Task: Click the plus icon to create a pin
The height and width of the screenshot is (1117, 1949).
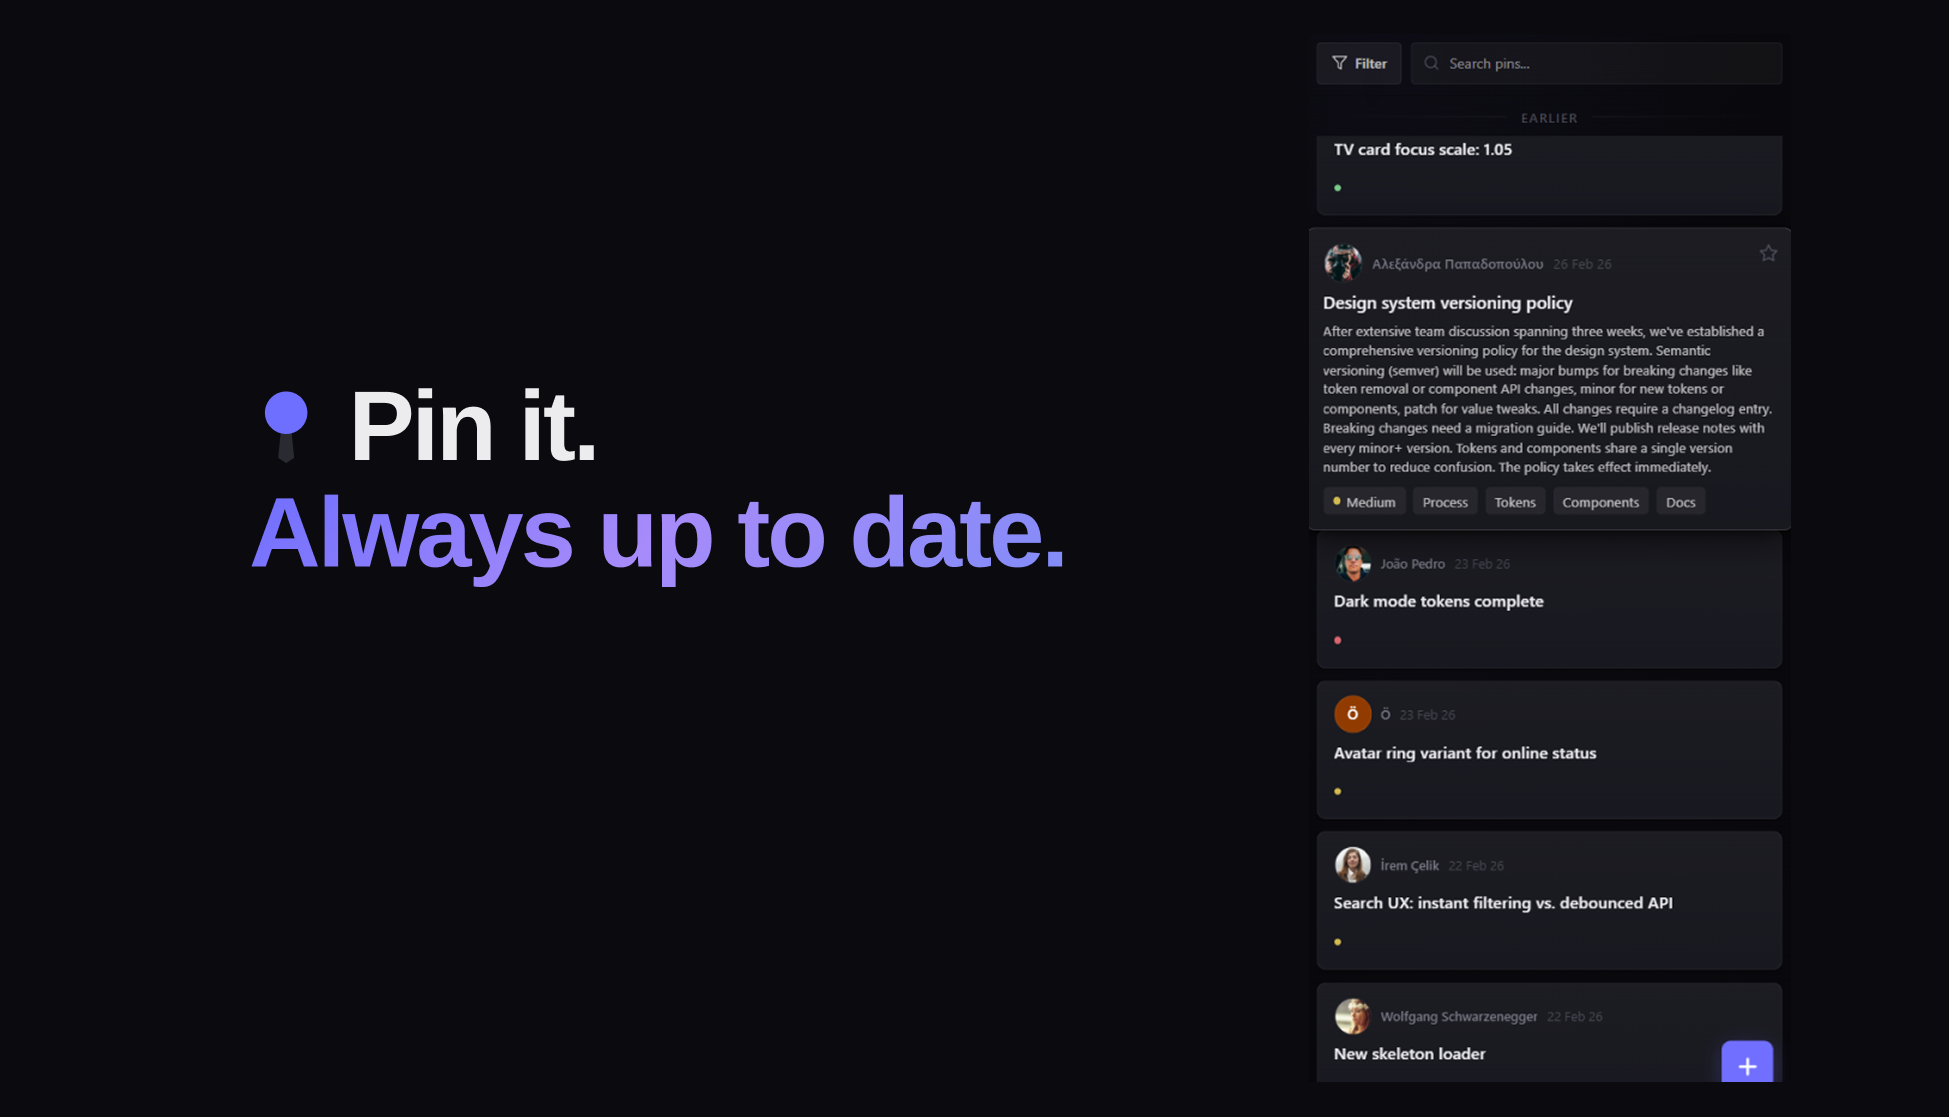Action: [1746, 1065]
